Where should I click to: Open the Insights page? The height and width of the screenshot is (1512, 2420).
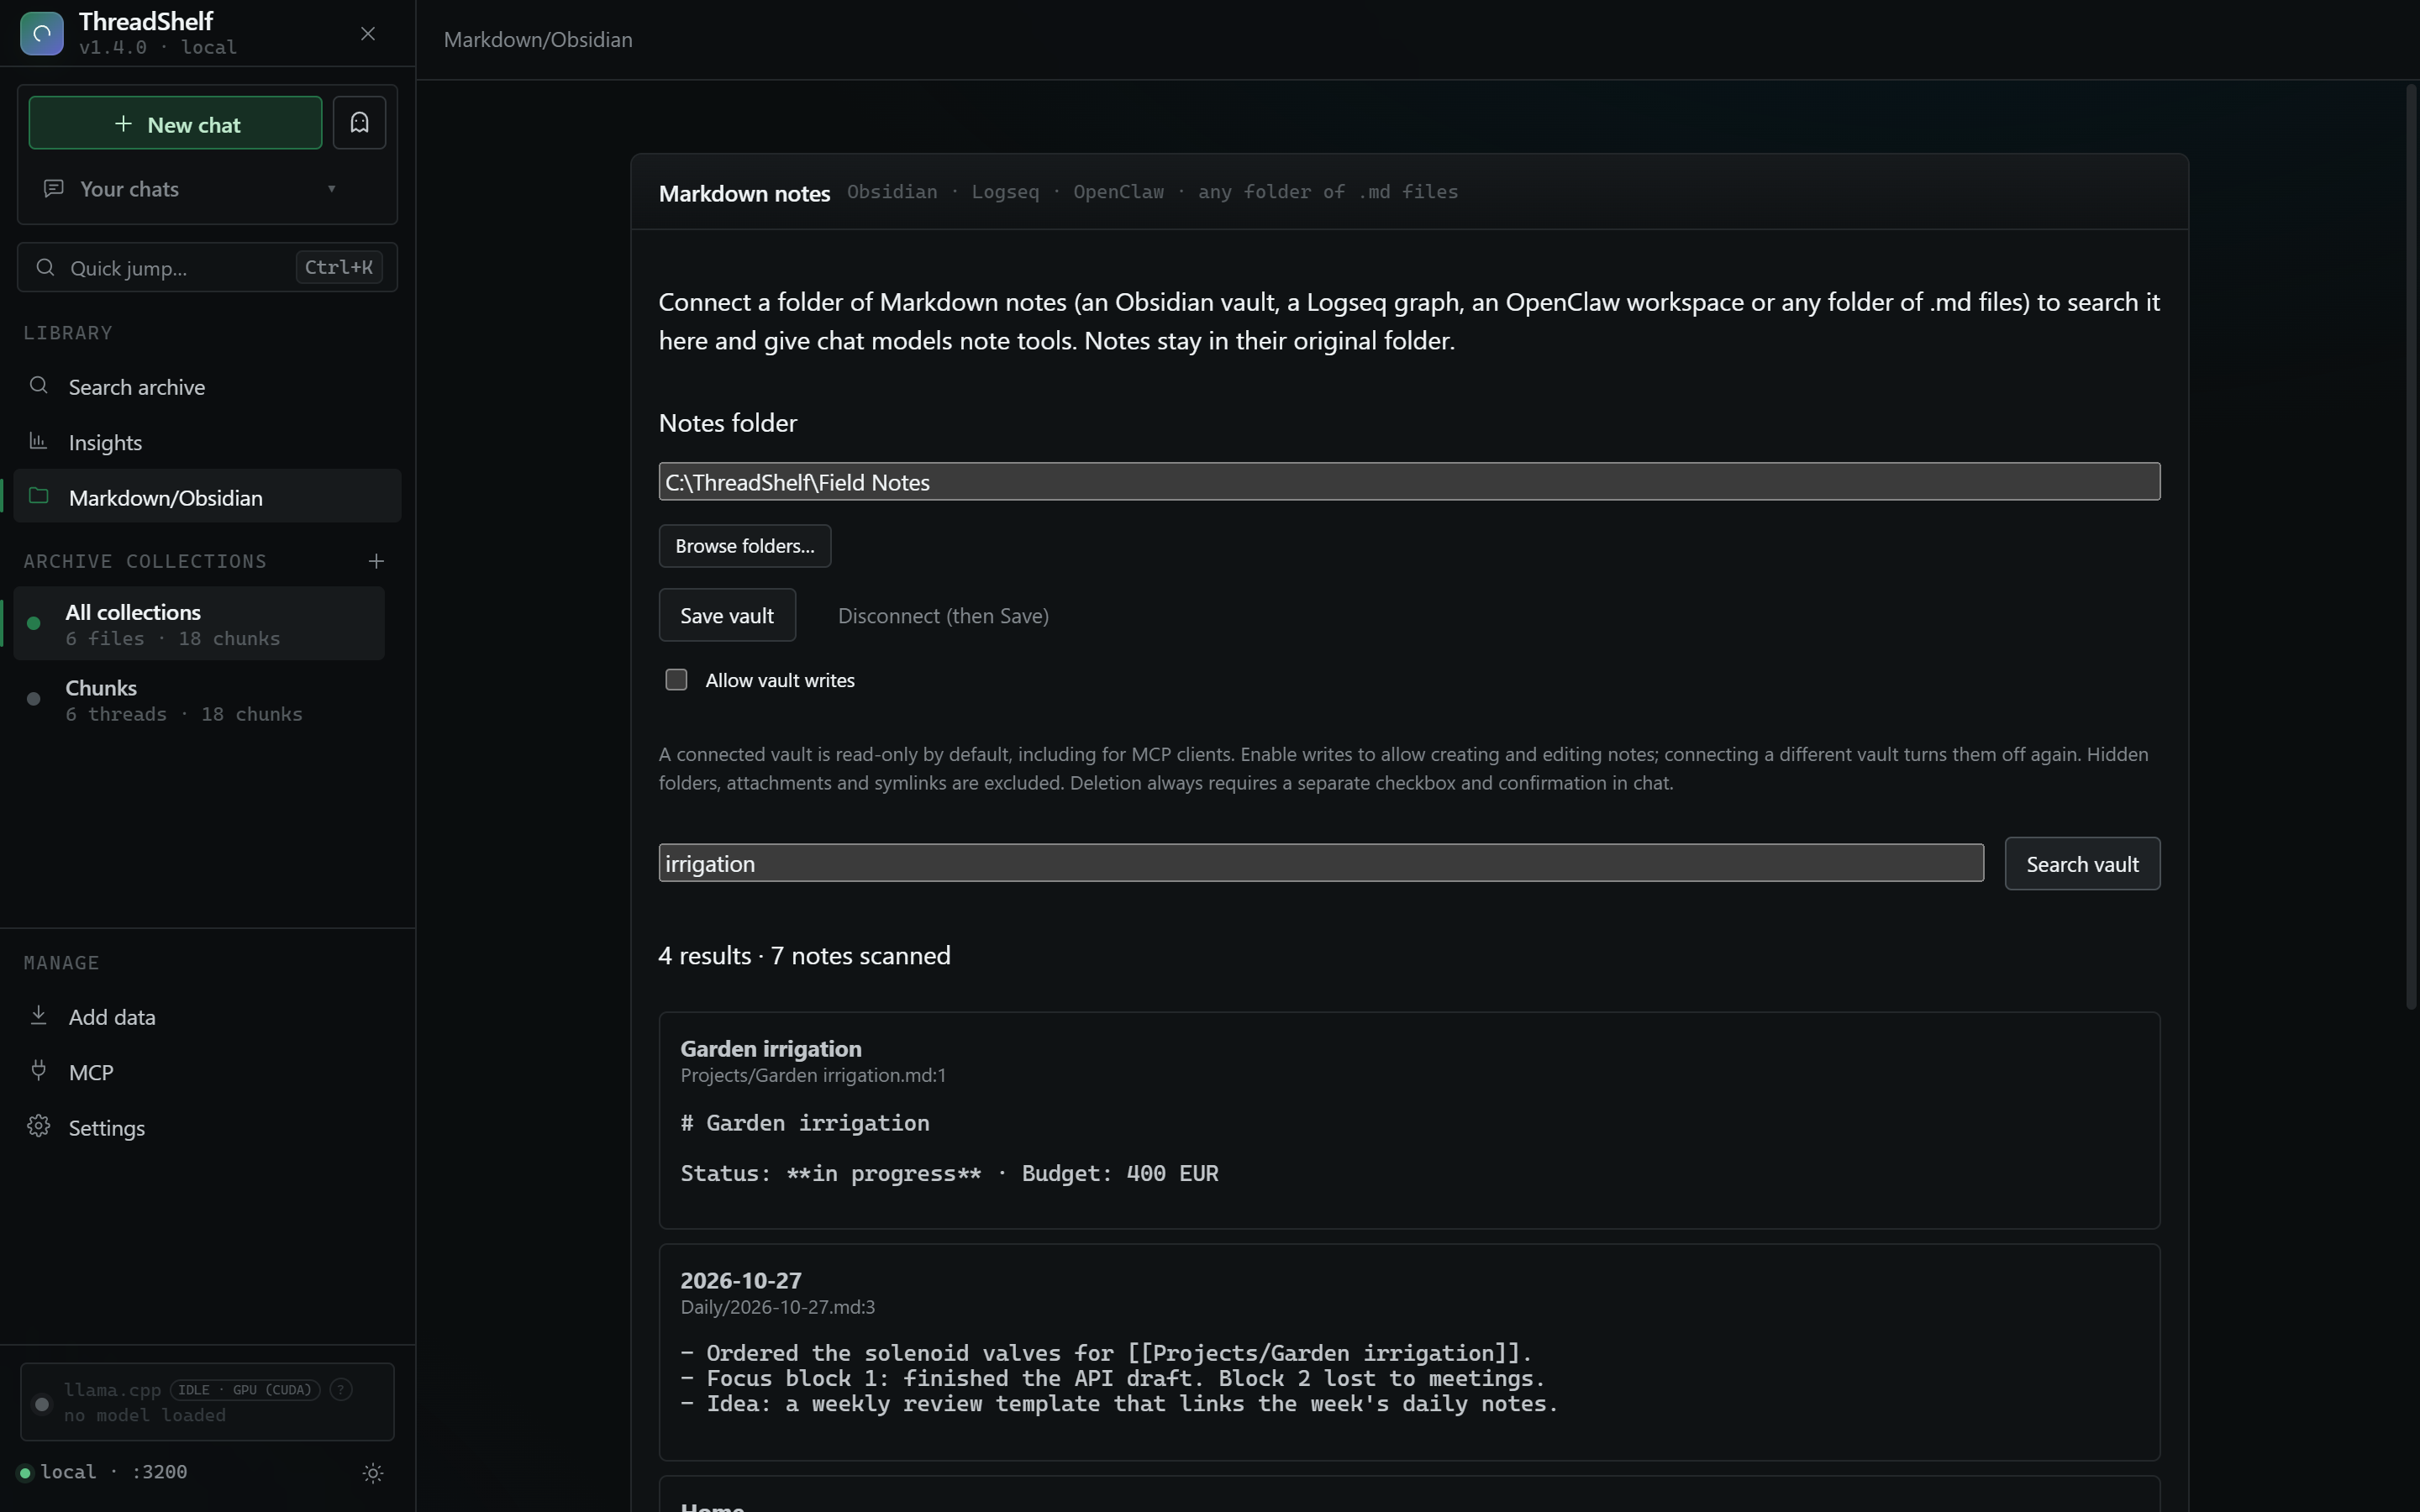pyautogui.click(x=207, y=442)
